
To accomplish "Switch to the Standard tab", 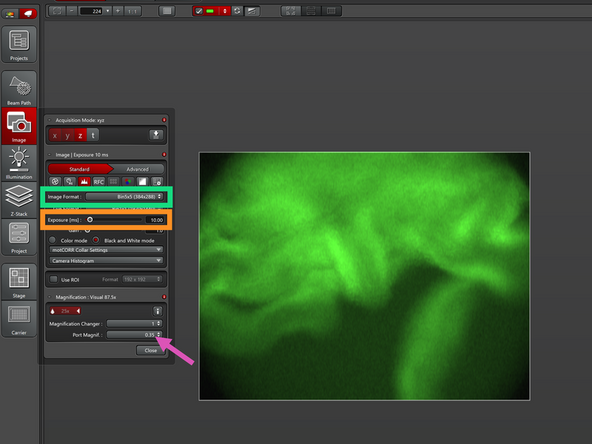I will pos(79,169).
